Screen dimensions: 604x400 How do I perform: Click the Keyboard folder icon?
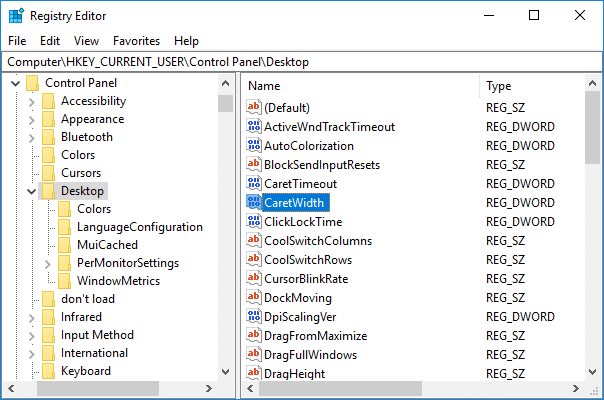49,371
